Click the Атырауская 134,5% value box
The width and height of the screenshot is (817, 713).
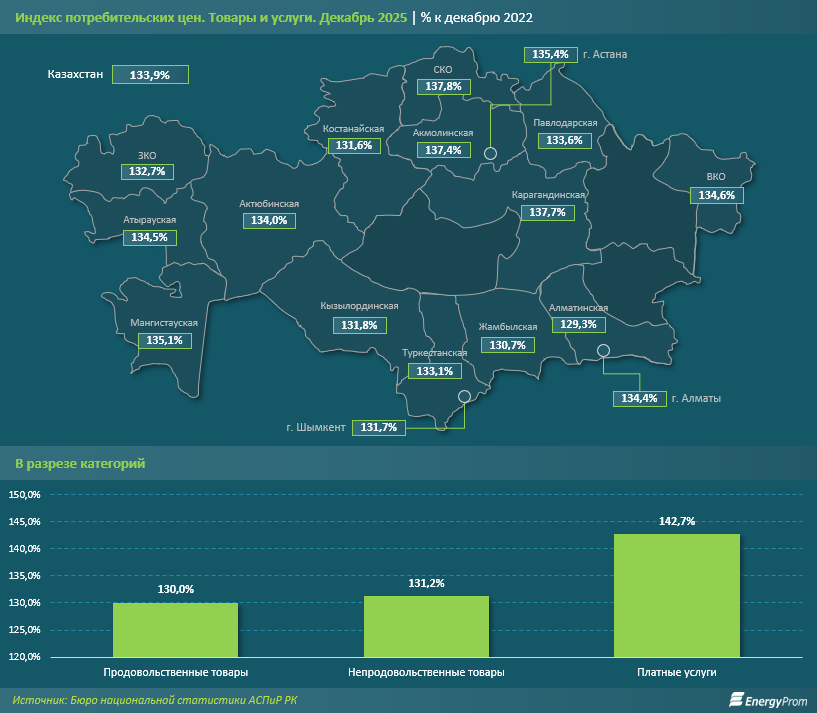tap(150, 238)
